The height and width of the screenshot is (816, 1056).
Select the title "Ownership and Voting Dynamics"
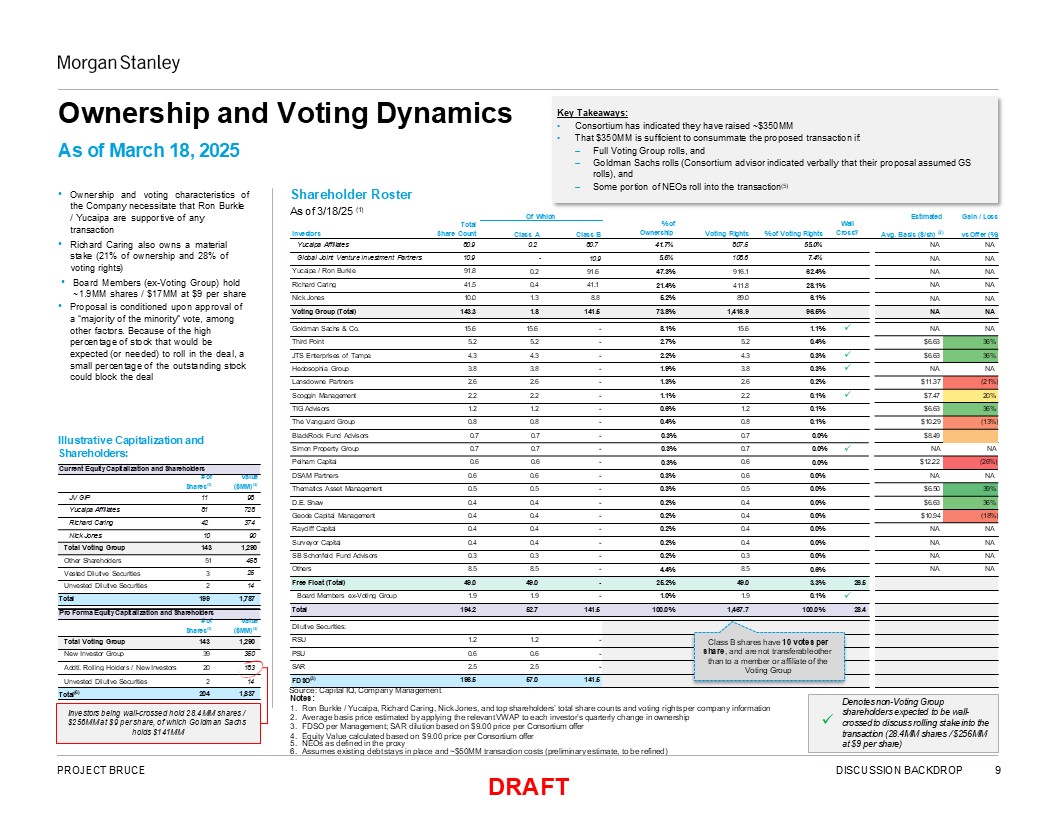pos(285,113)
